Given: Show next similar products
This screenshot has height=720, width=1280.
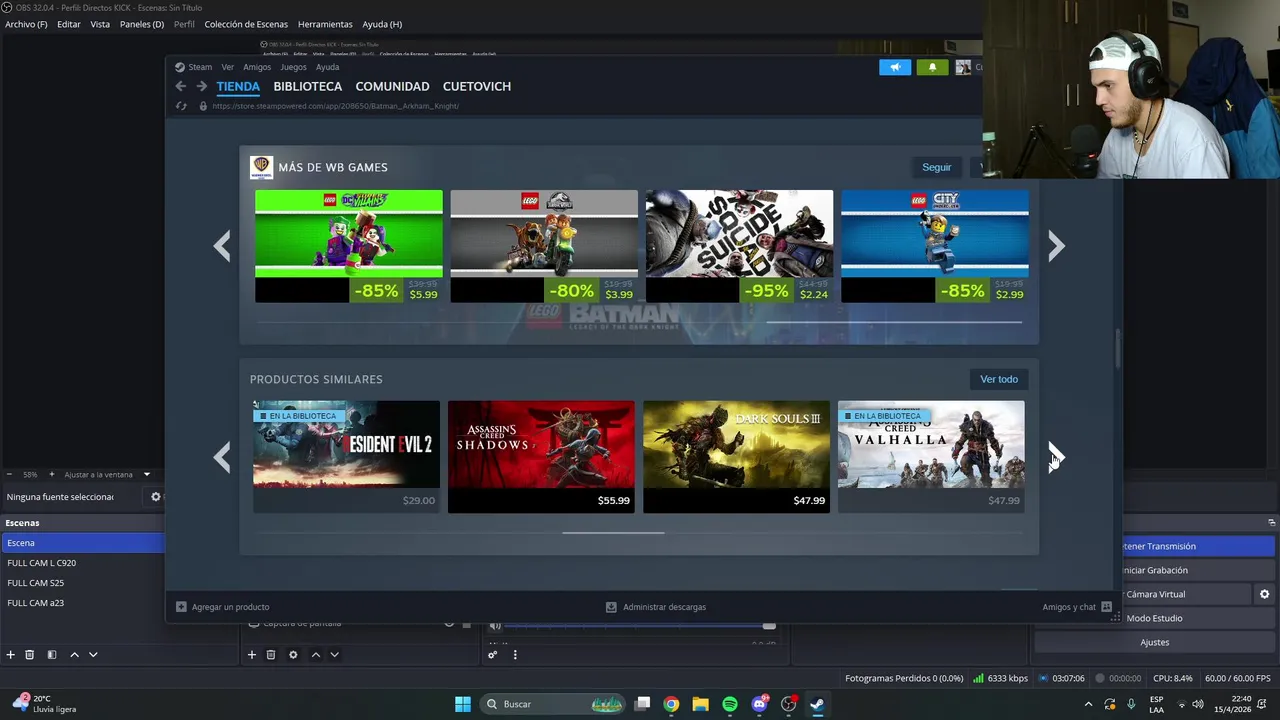Looking at the screenshot, I should coord(1056,457).
